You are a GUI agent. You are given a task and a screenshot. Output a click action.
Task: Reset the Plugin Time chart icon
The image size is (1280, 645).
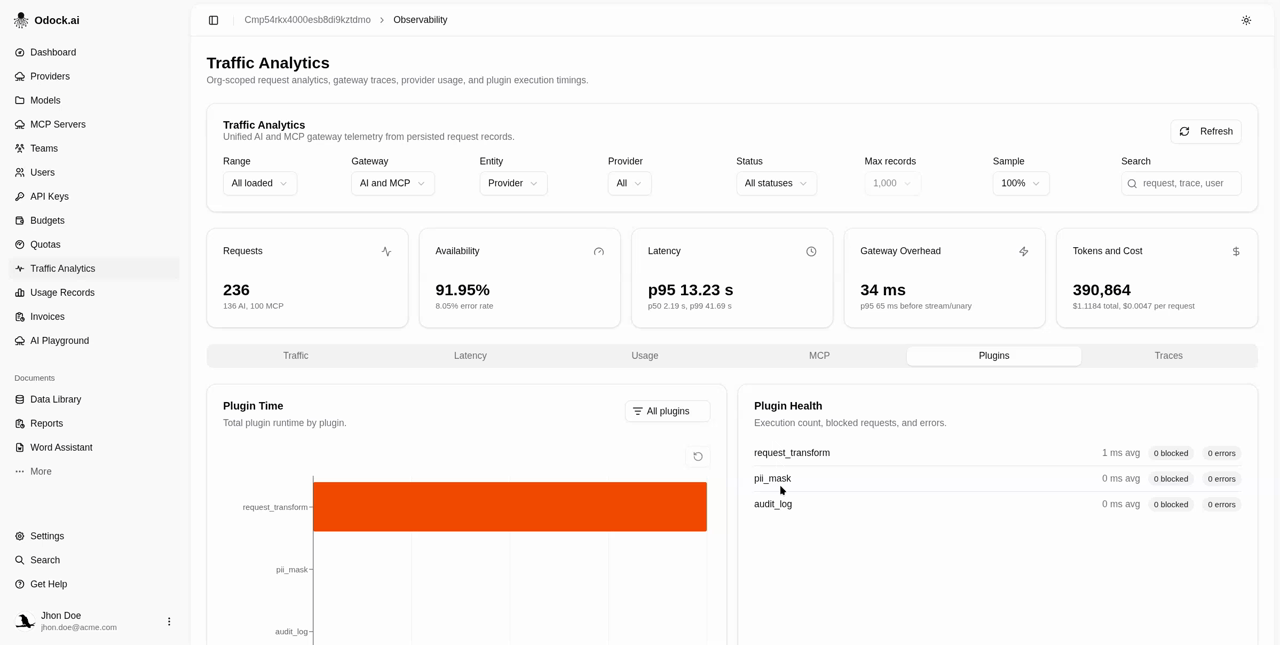click(698, 457)
